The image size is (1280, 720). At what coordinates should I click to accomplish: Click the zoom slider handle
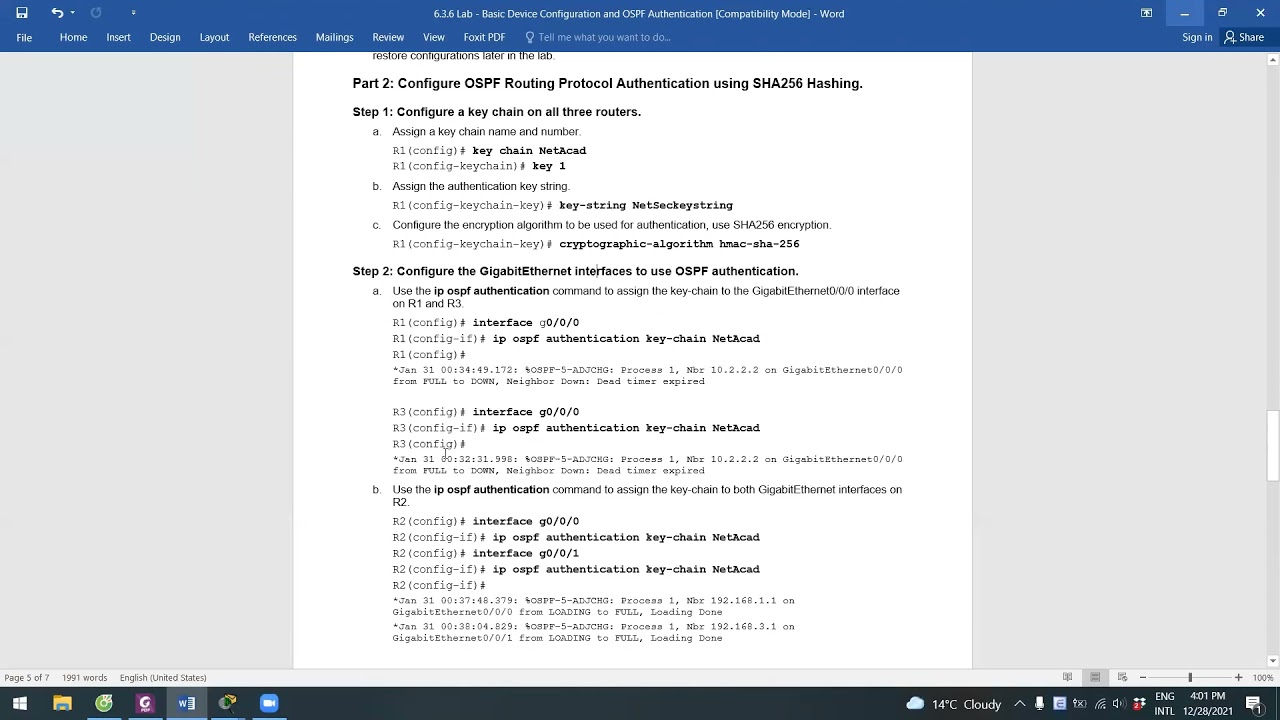click(1190, 677)
